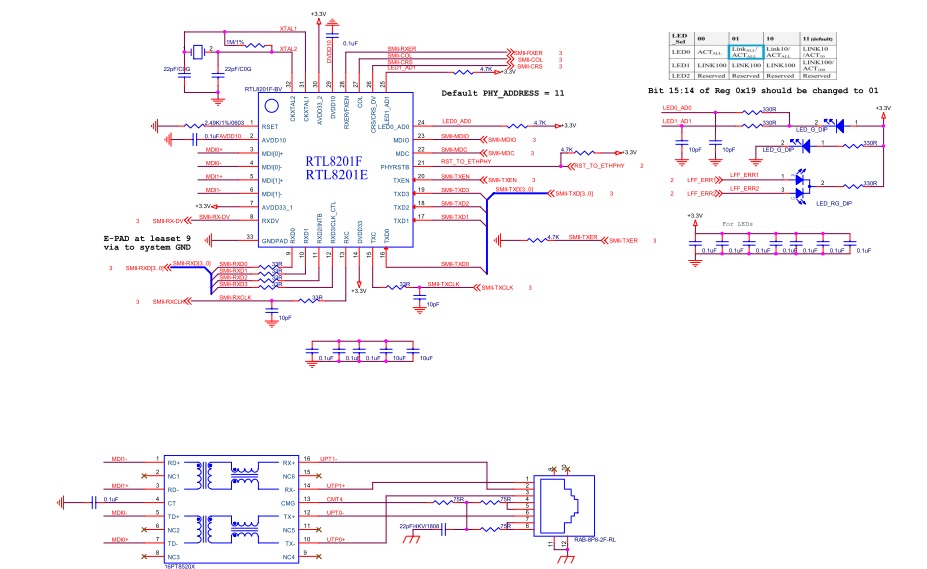Click the 2.49K/1%/0603 resistor value
This screenshot has height=569, width=927.
pos(224,123)
